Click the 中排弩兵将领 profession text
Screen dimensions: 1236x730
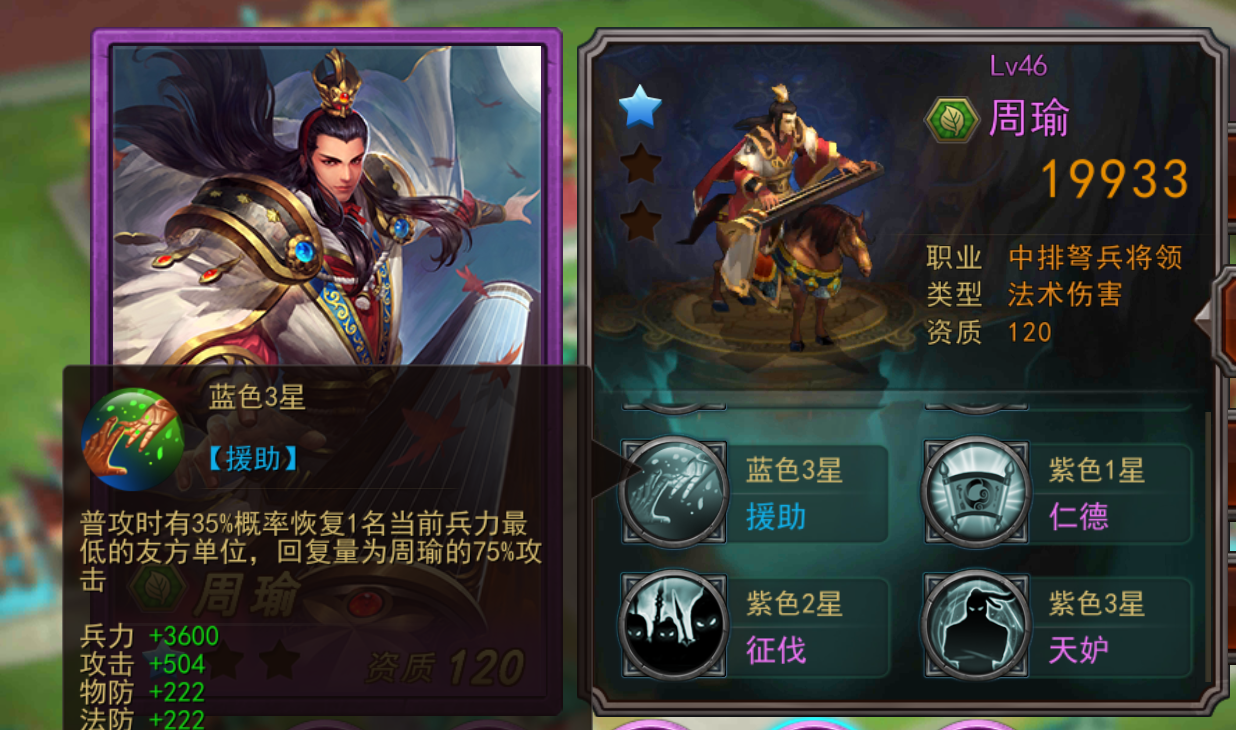point(1095,257)
